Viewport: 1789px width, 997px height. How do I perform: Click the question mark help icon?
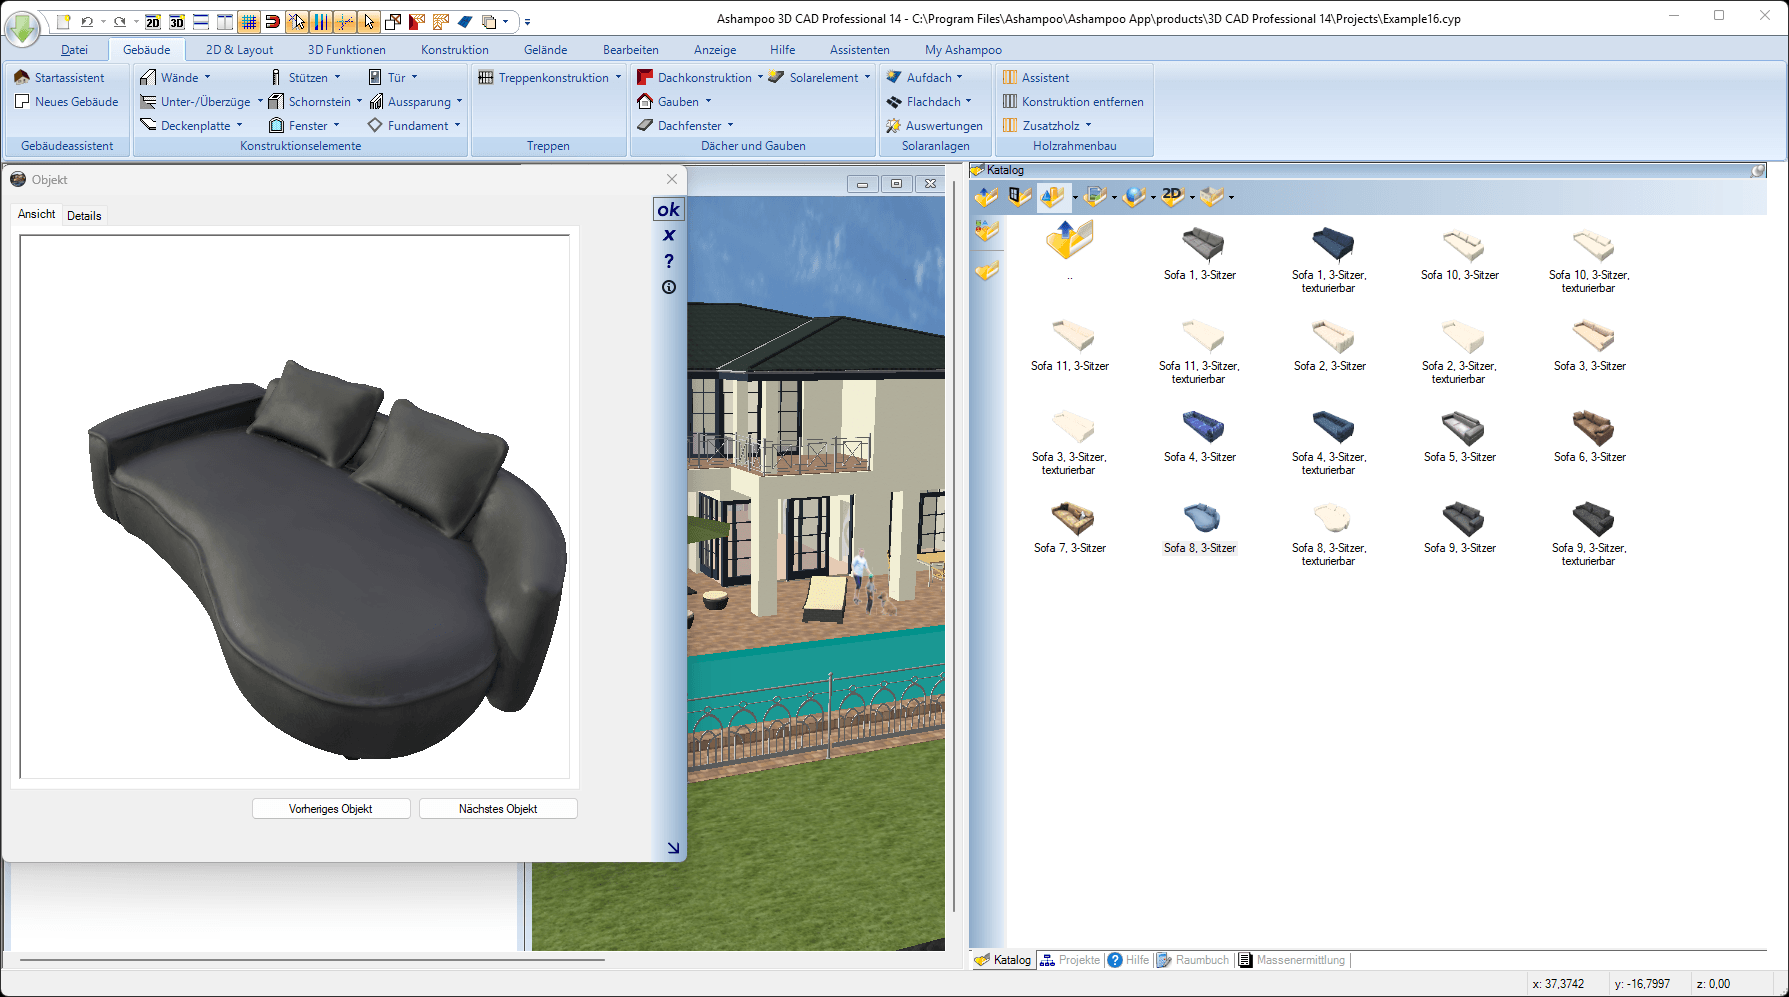(669, 261)
